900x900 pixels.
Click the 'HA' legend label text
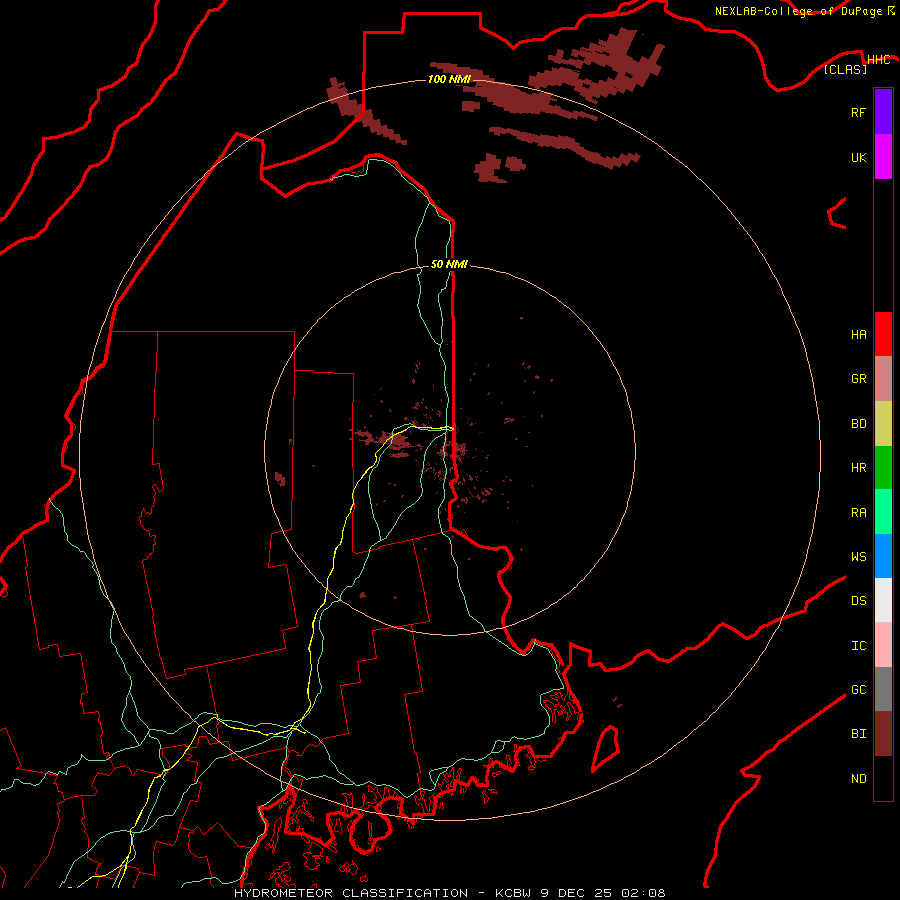coord(858,335)
